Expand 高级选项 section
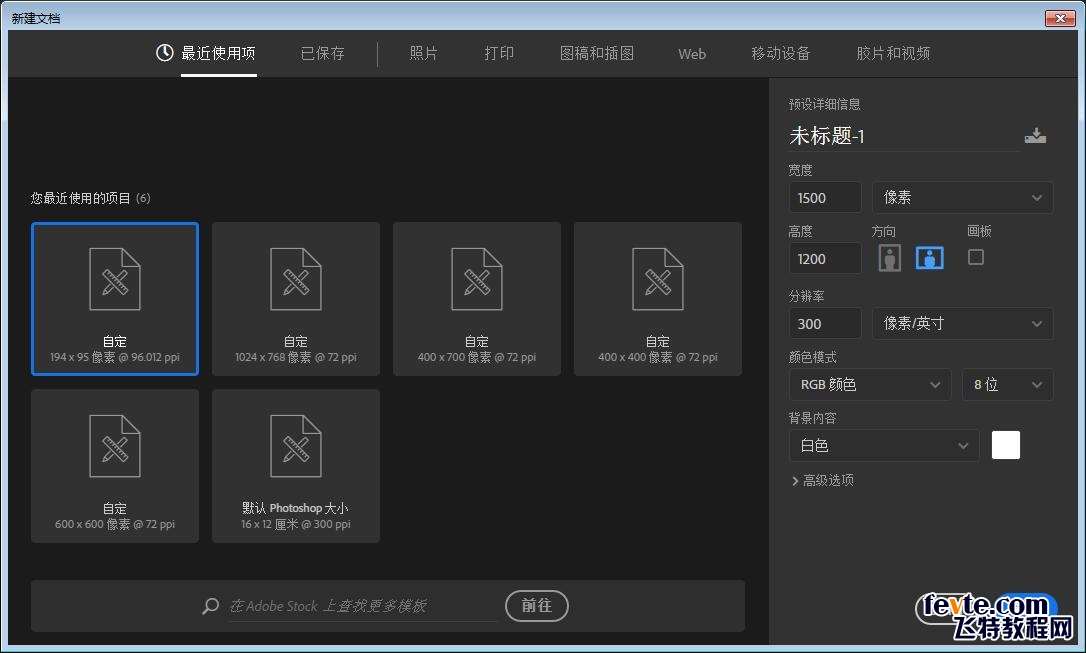Viewport: 1086px width, 653px height. 822,480
